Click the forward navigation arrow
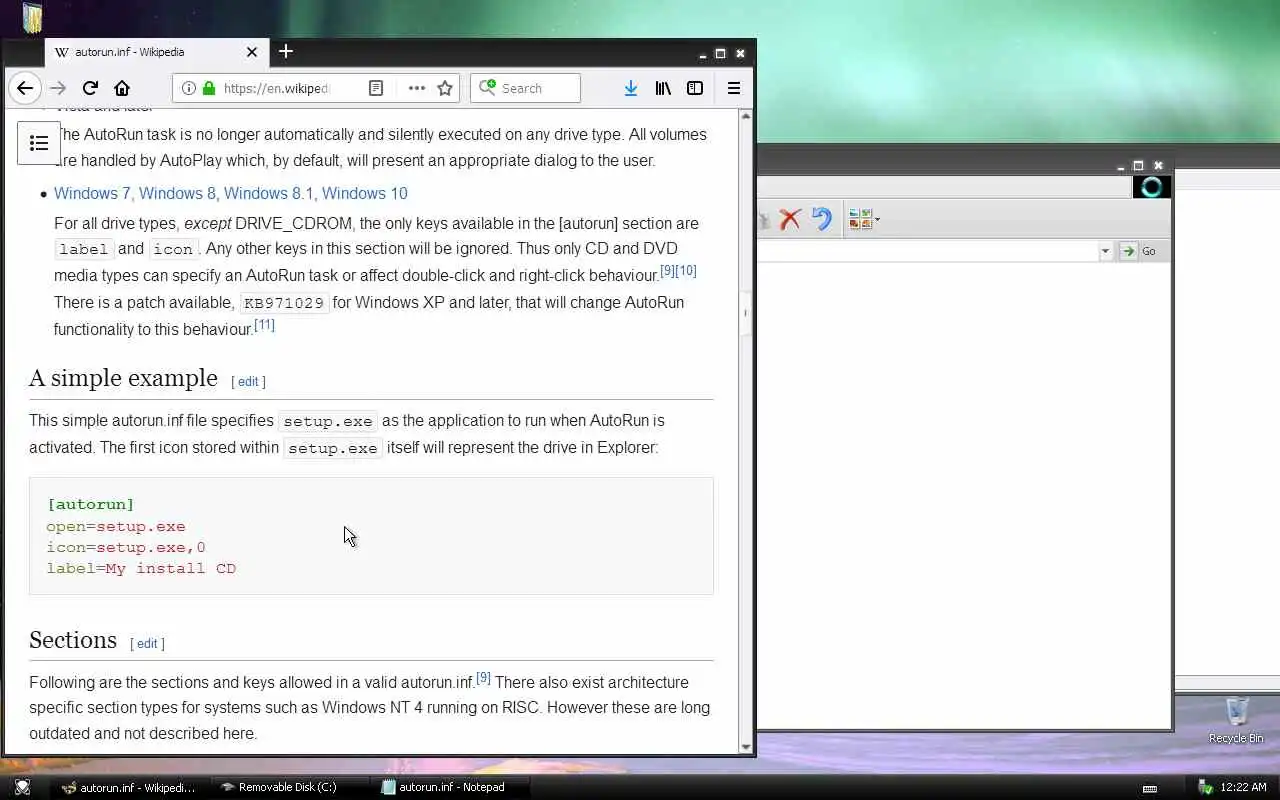 (58, 88)
